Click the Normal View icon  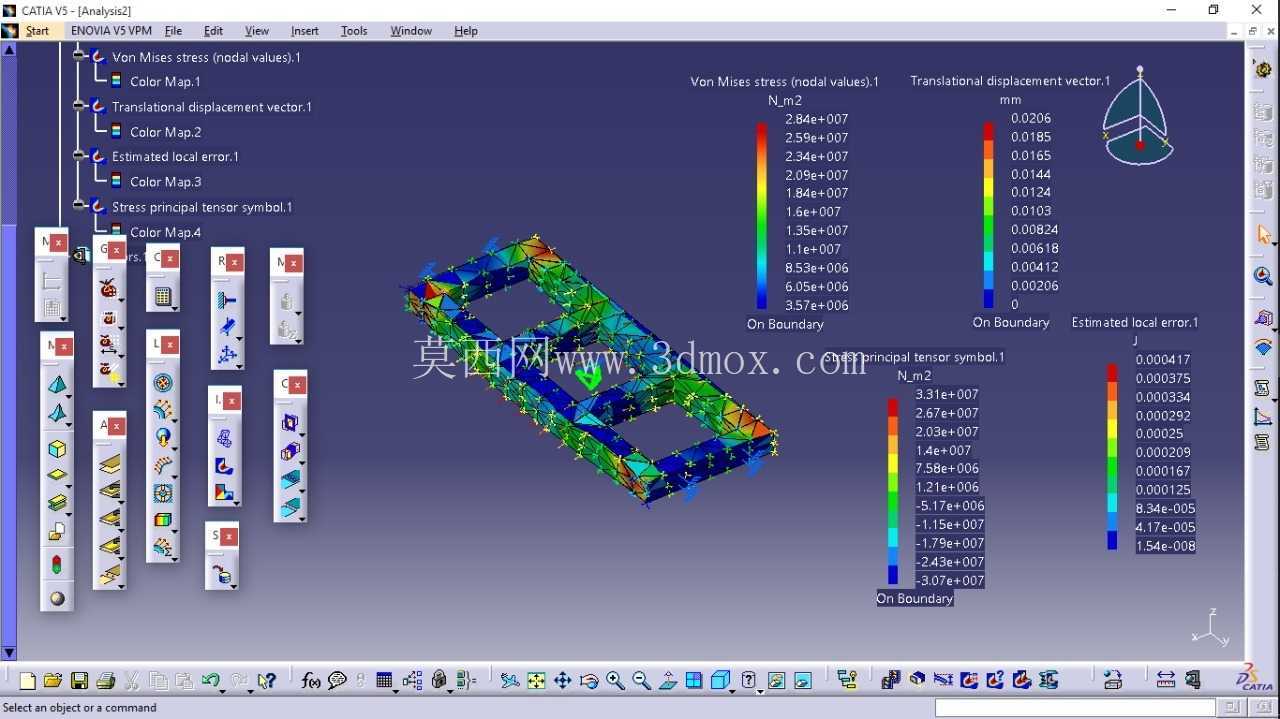tap(668, 681)
